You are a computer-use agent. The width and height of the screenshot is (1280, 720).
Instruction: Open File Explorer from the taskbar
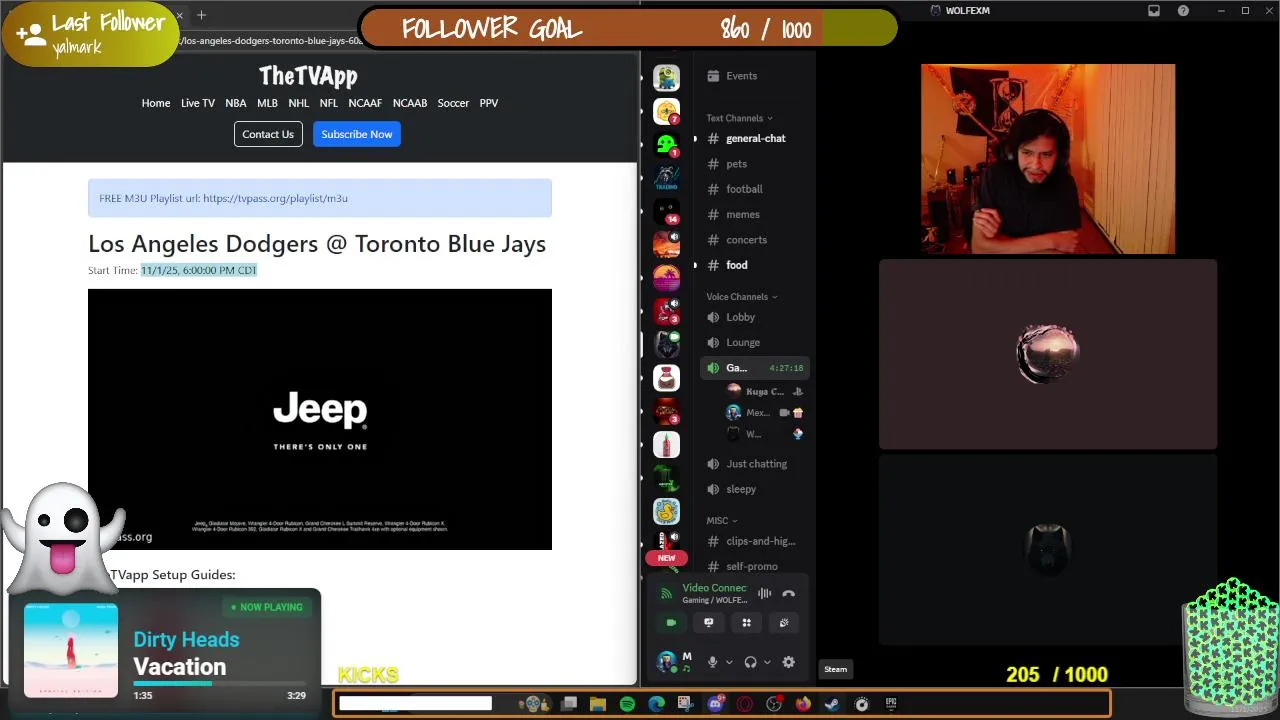click(598, 704)
